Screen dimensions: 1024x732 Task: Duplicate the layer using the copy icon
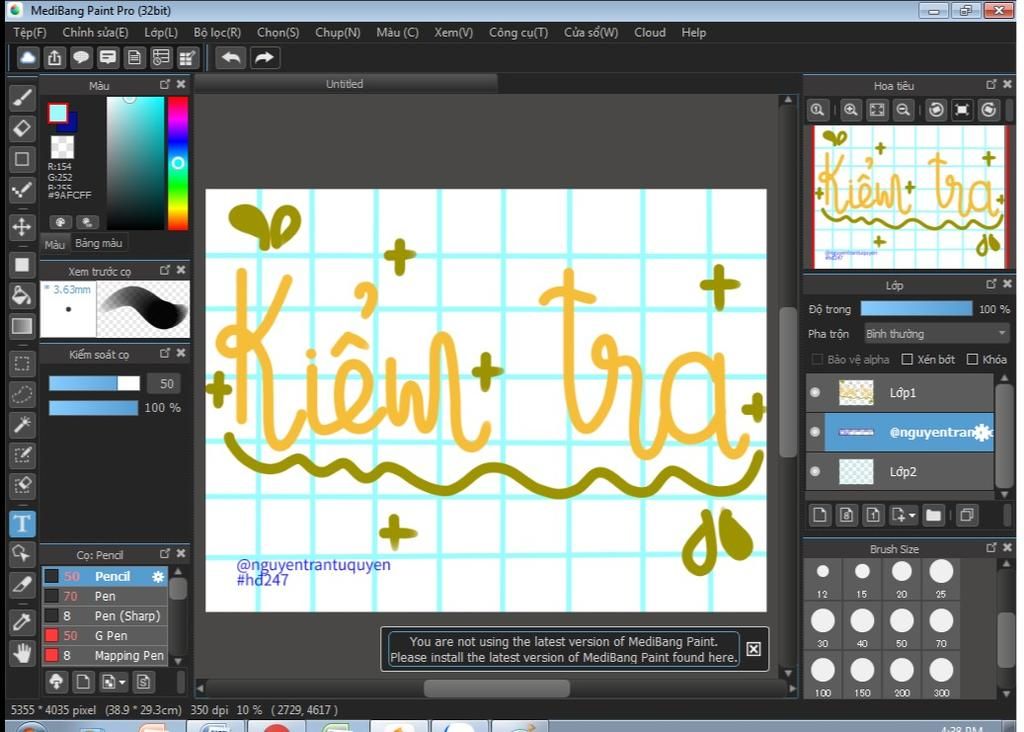point(967,515)
